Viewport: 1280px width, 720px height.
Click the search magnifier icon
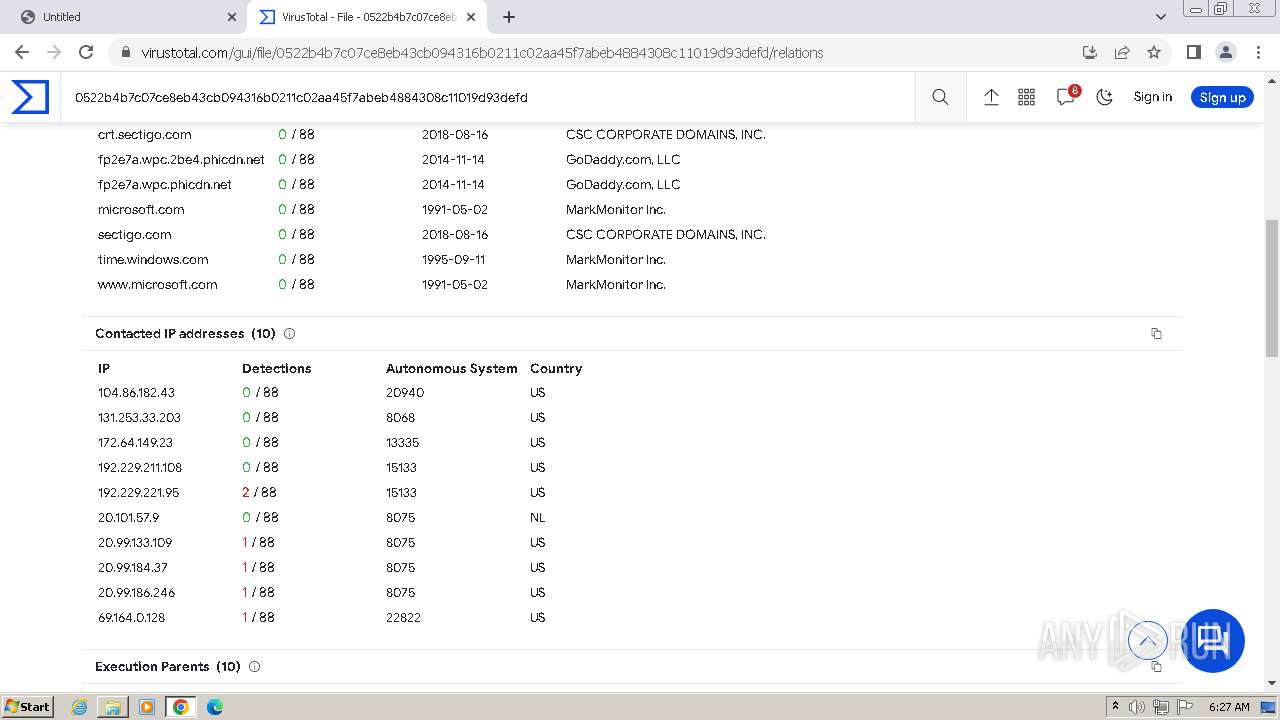click(940, 97)
